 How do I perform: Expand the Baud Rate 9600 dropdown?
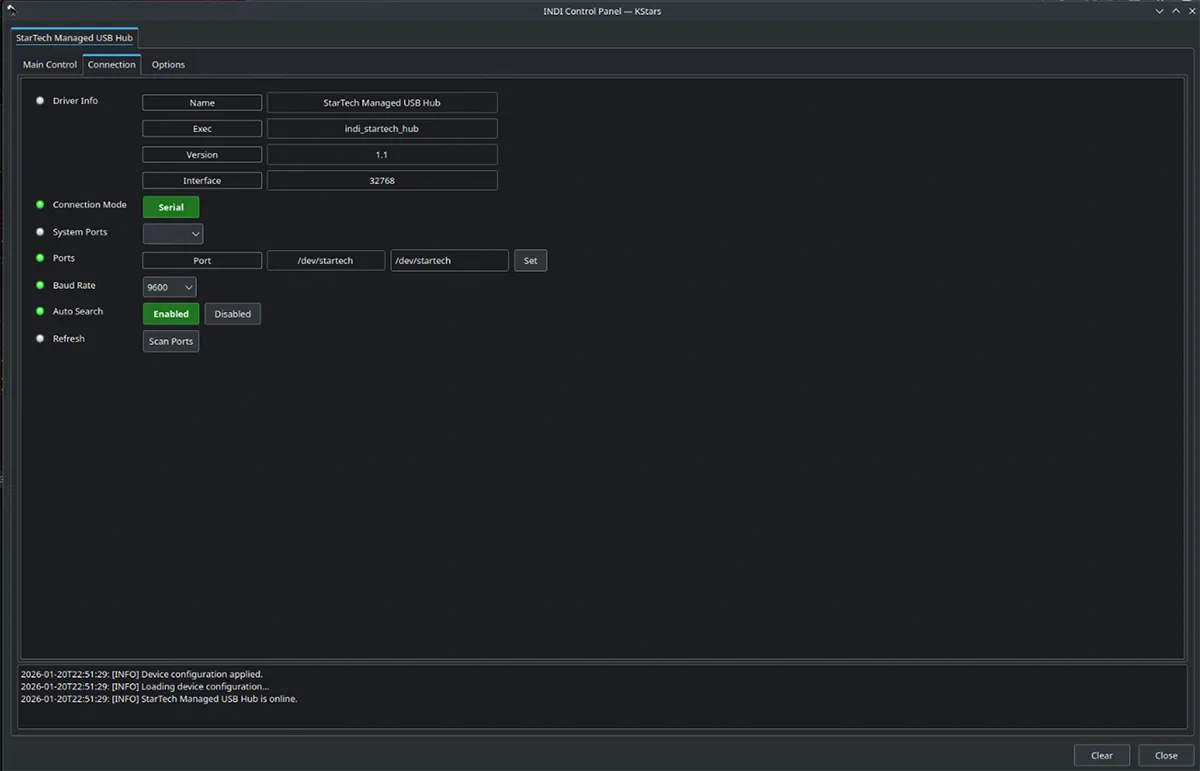[x=169, y=287]
